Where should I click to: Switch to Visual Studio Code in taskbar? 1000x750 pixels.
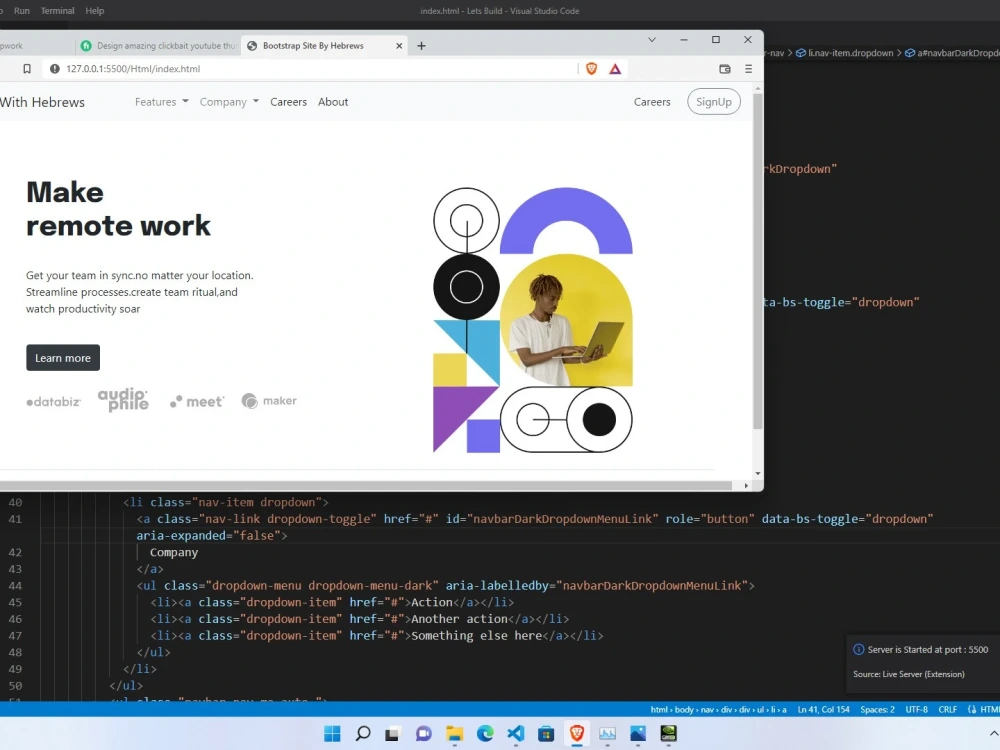(515, 733)
